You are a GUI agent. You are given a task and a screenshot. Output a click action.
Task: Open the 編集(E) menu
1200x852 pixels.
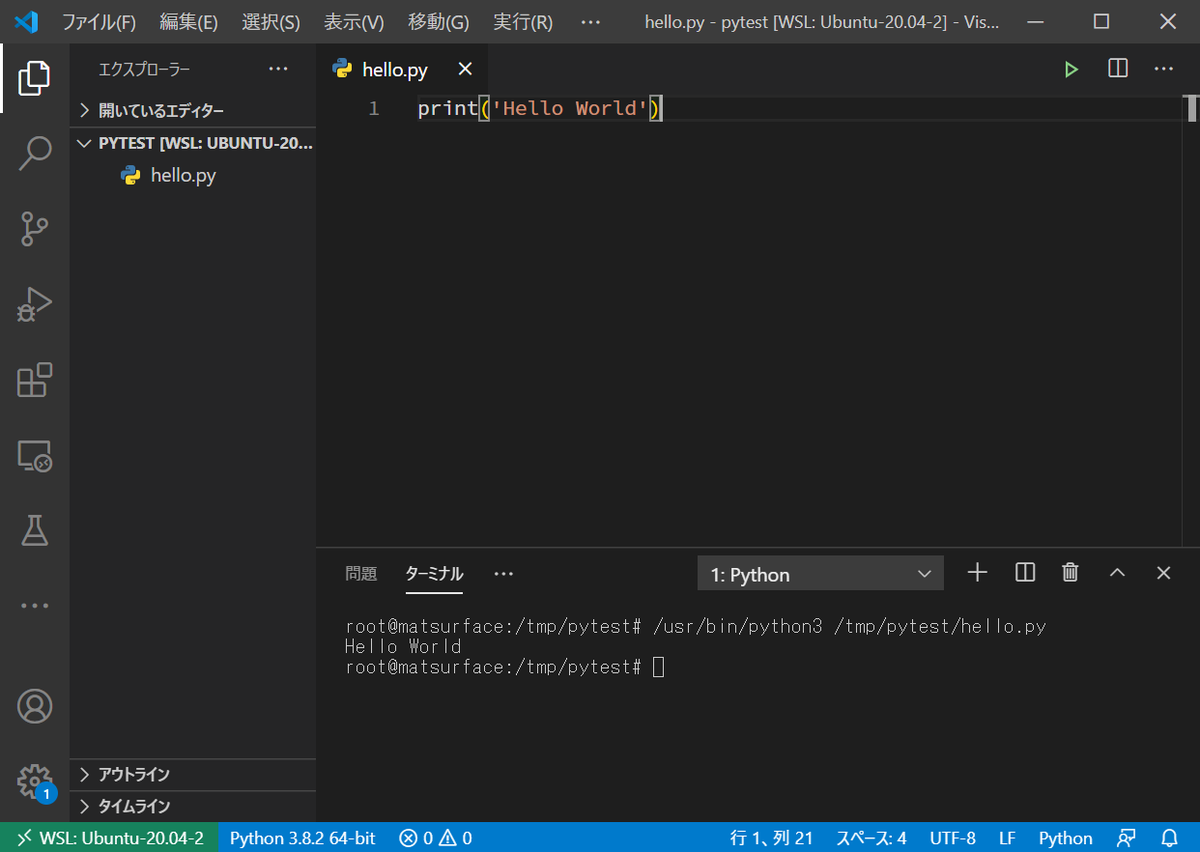coord(189,22)
